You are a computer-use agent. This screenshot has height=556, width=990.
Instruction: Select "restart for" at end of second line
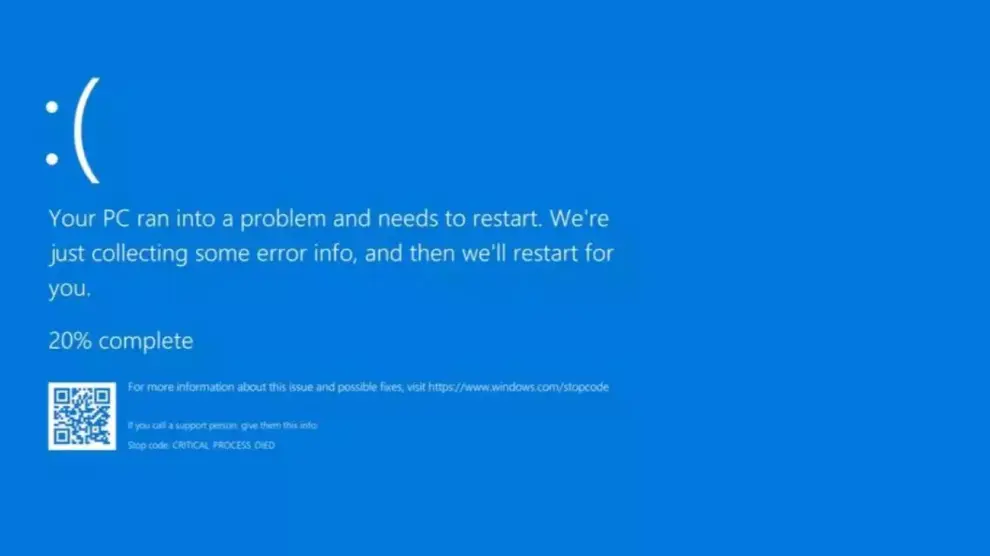pos(563,253)
